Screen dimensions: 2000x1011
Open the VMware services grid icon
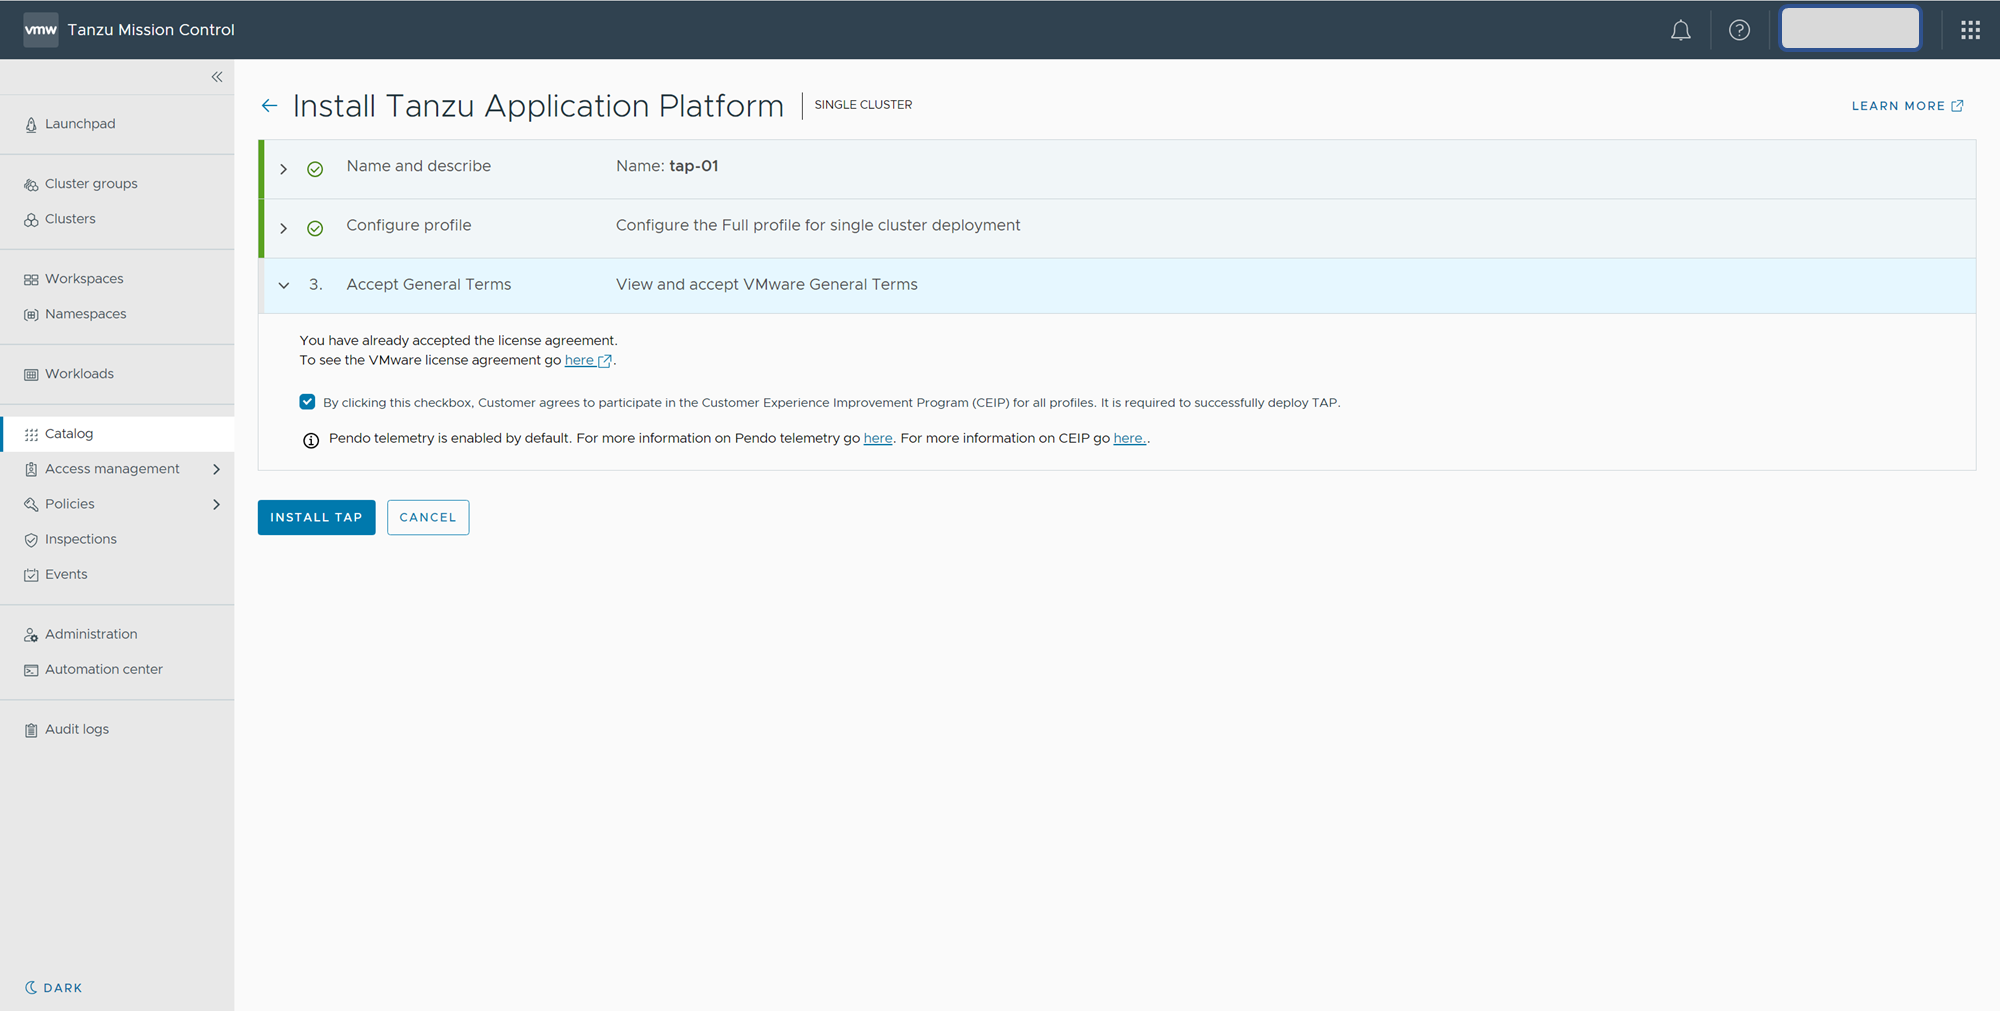click(1970, 30)
